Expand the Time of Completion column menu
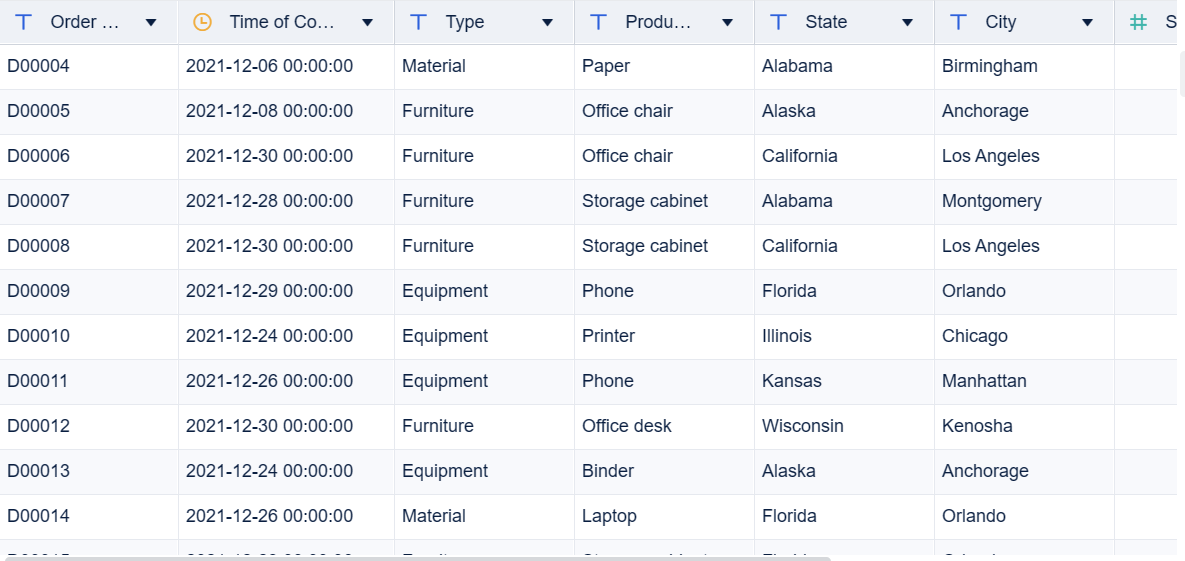This screenshot has width=1185, height=561. tap(367, 23)
